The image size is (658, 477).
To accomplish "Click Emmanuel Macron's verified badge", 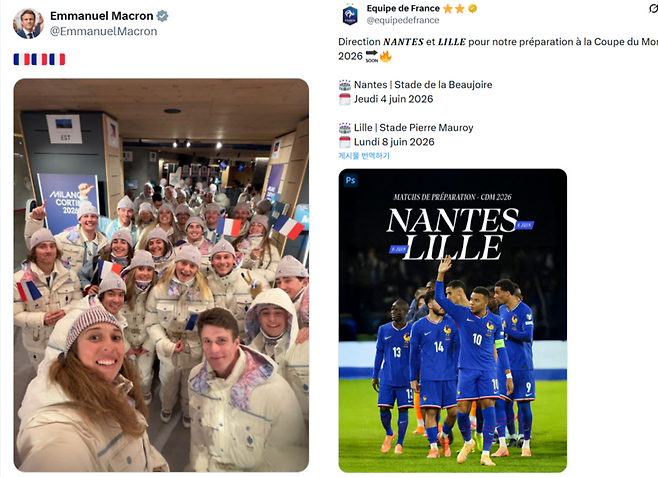I will (x=162, y=16).
